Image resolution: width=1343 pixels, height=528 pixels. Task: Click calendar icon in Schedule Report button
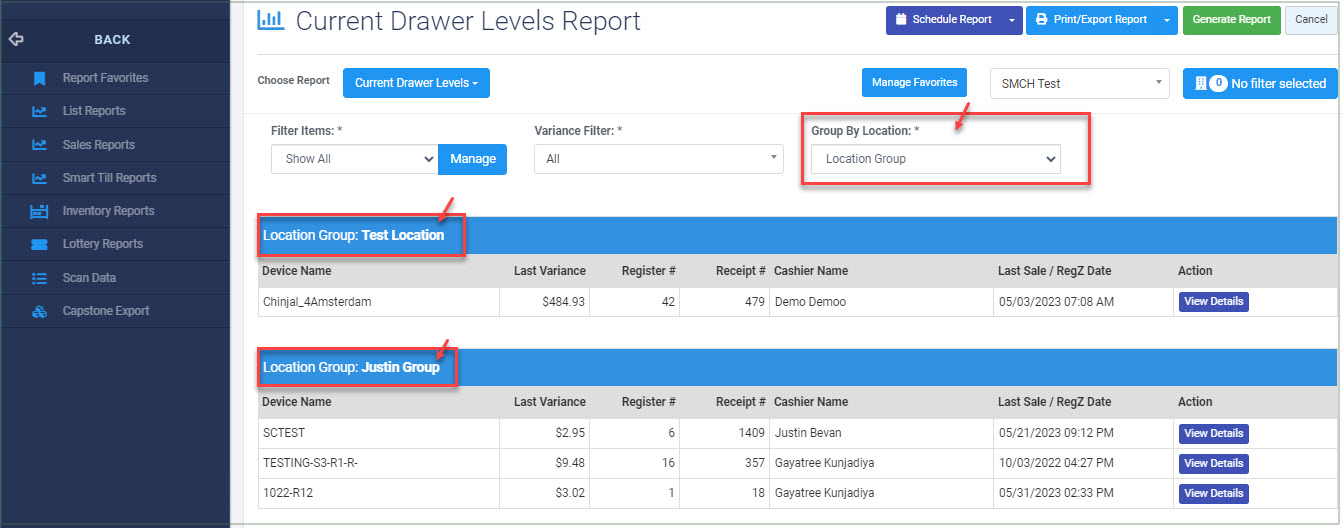pyautogui.click(x=901, y=19)
